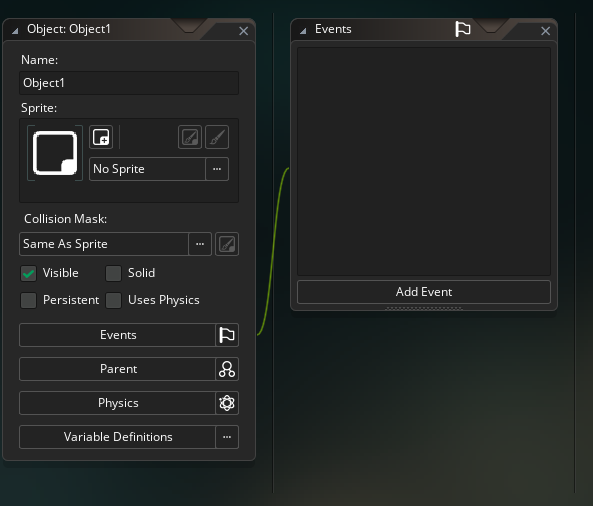Click the Add Event button
Image resolution: width=593 pixels, height=506 pixels.
pos(424,292)
